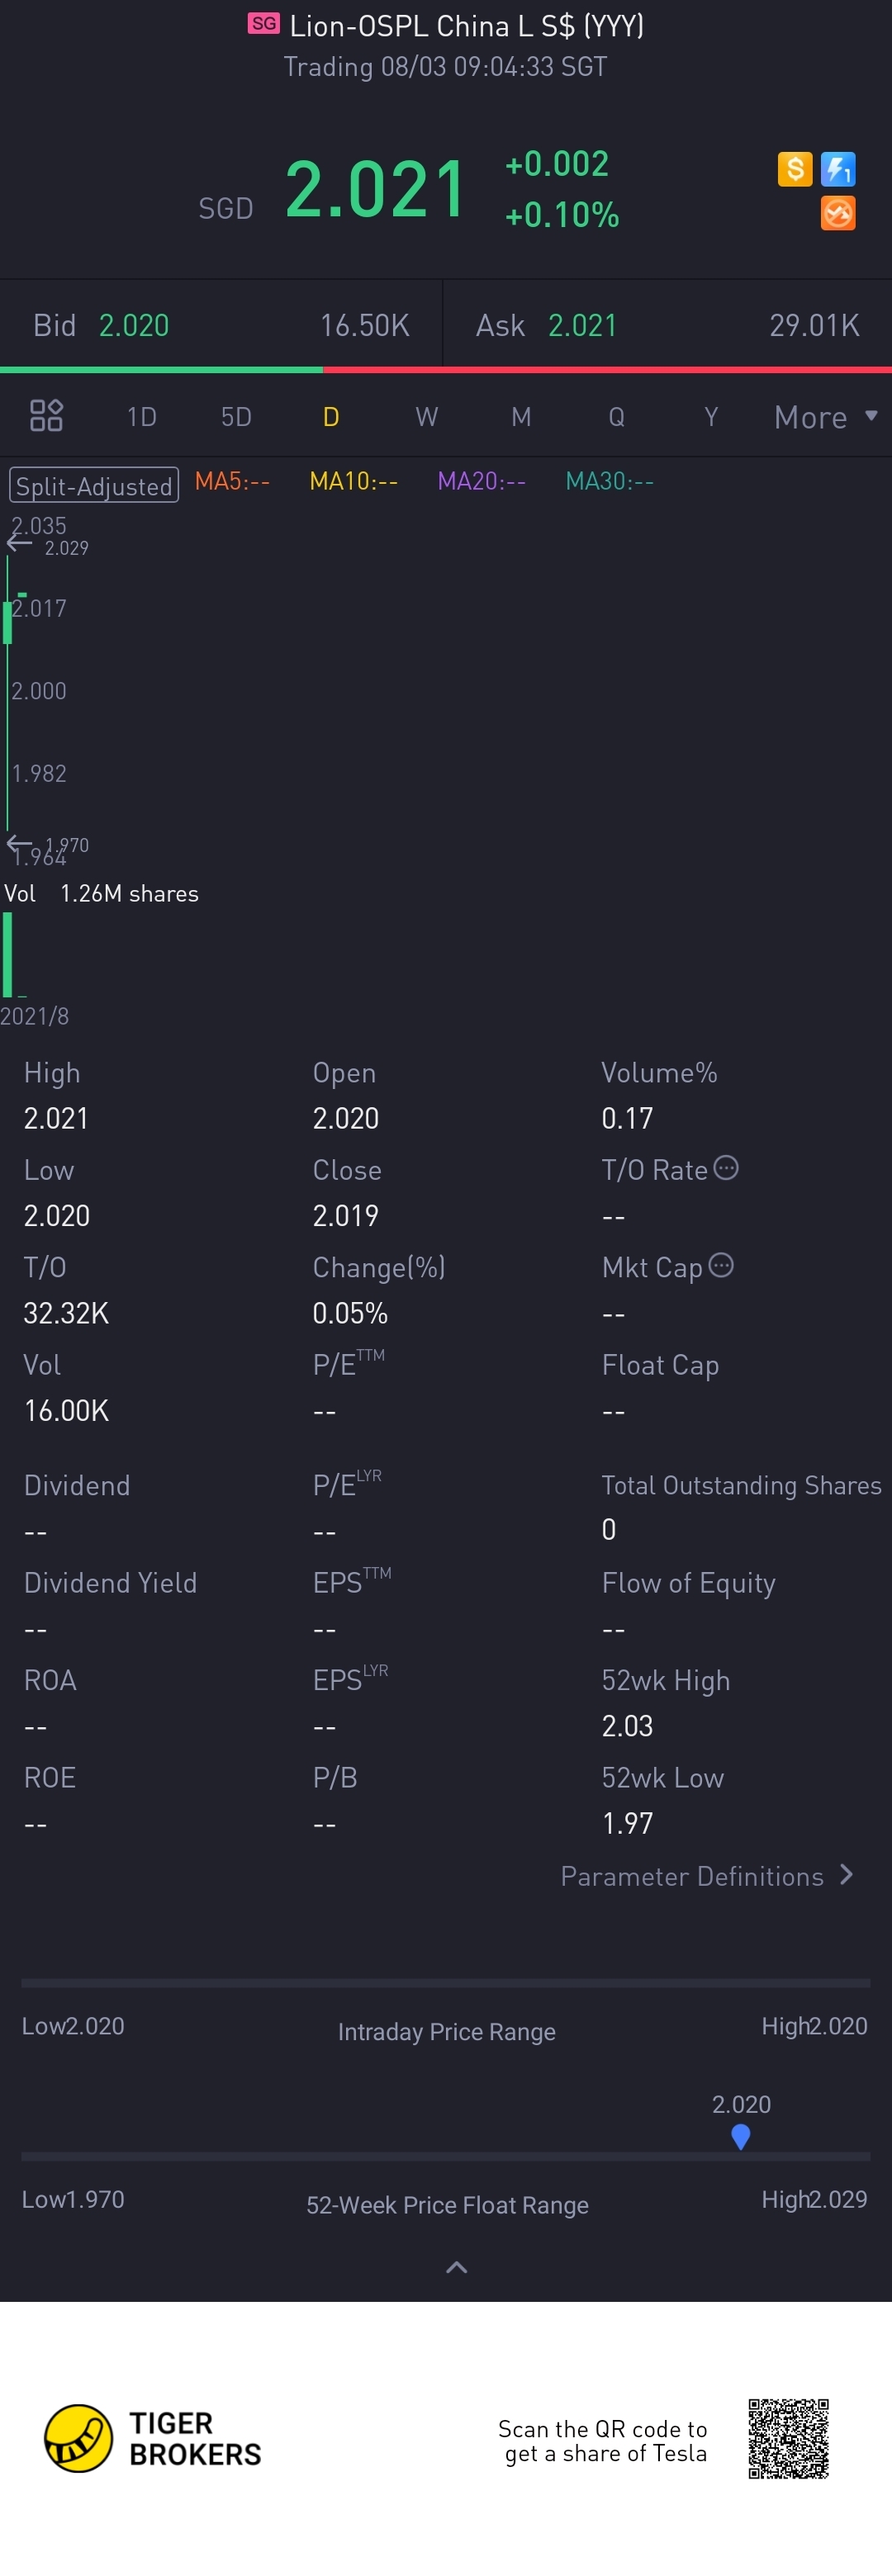Toggle the MA20 indicator label
Image resolution: width=892 pixels, height=2576 pixels.
(481, 481)
